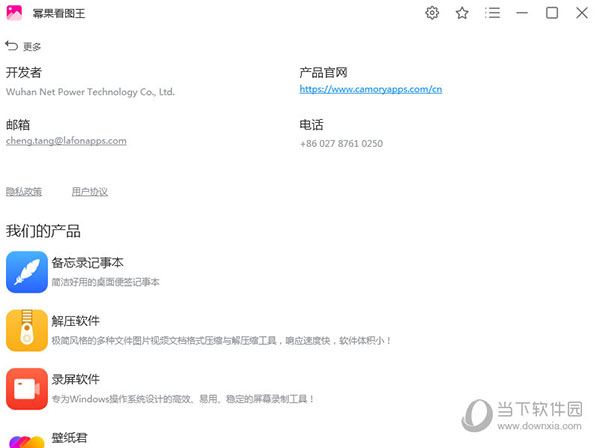The image size is (600, 448).
Task: Open the 备忘录记事本 feather app icon
Action: click(x=27, y=272)
